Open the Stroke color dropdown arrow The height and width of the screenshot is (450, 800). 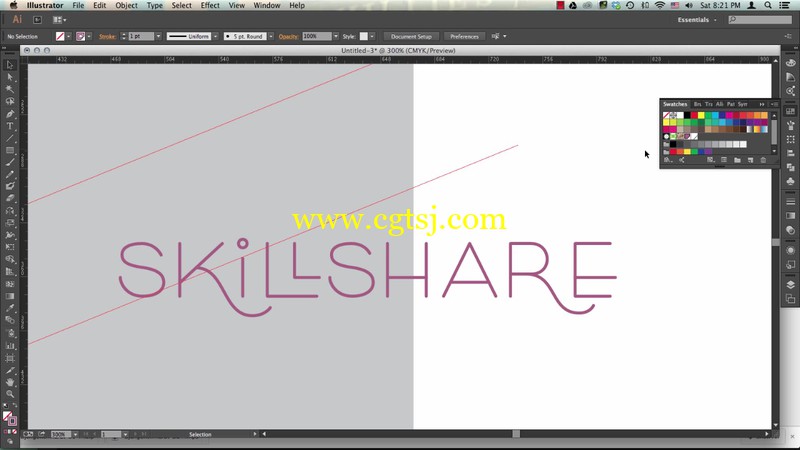point(89,37)
